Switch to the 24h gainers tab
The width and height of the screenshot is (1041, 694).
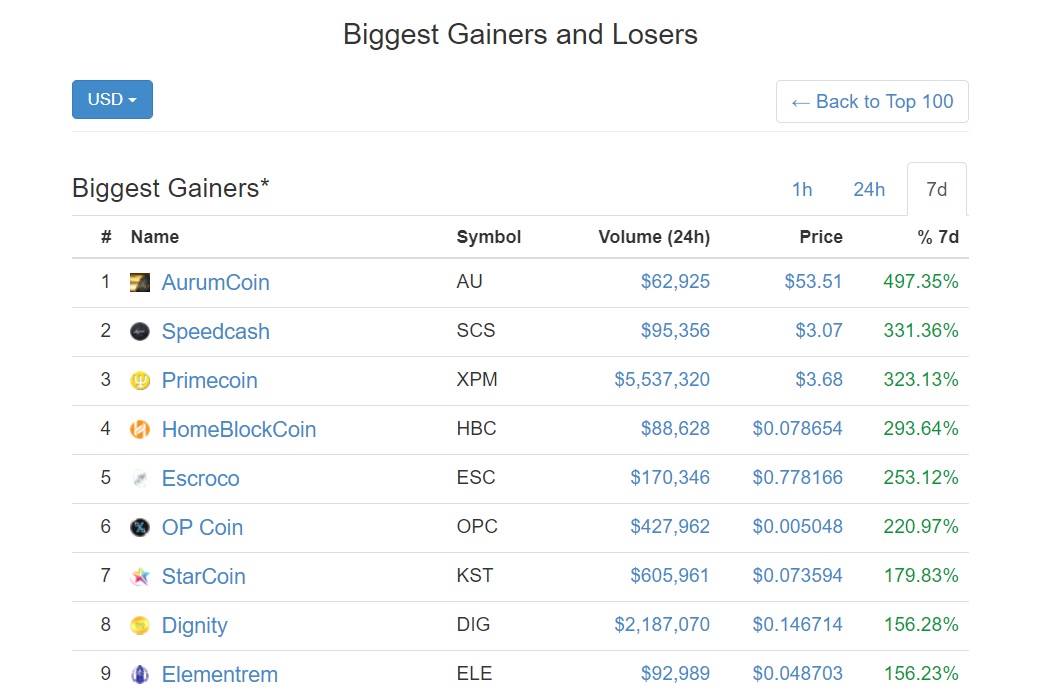tap(868, 189)
